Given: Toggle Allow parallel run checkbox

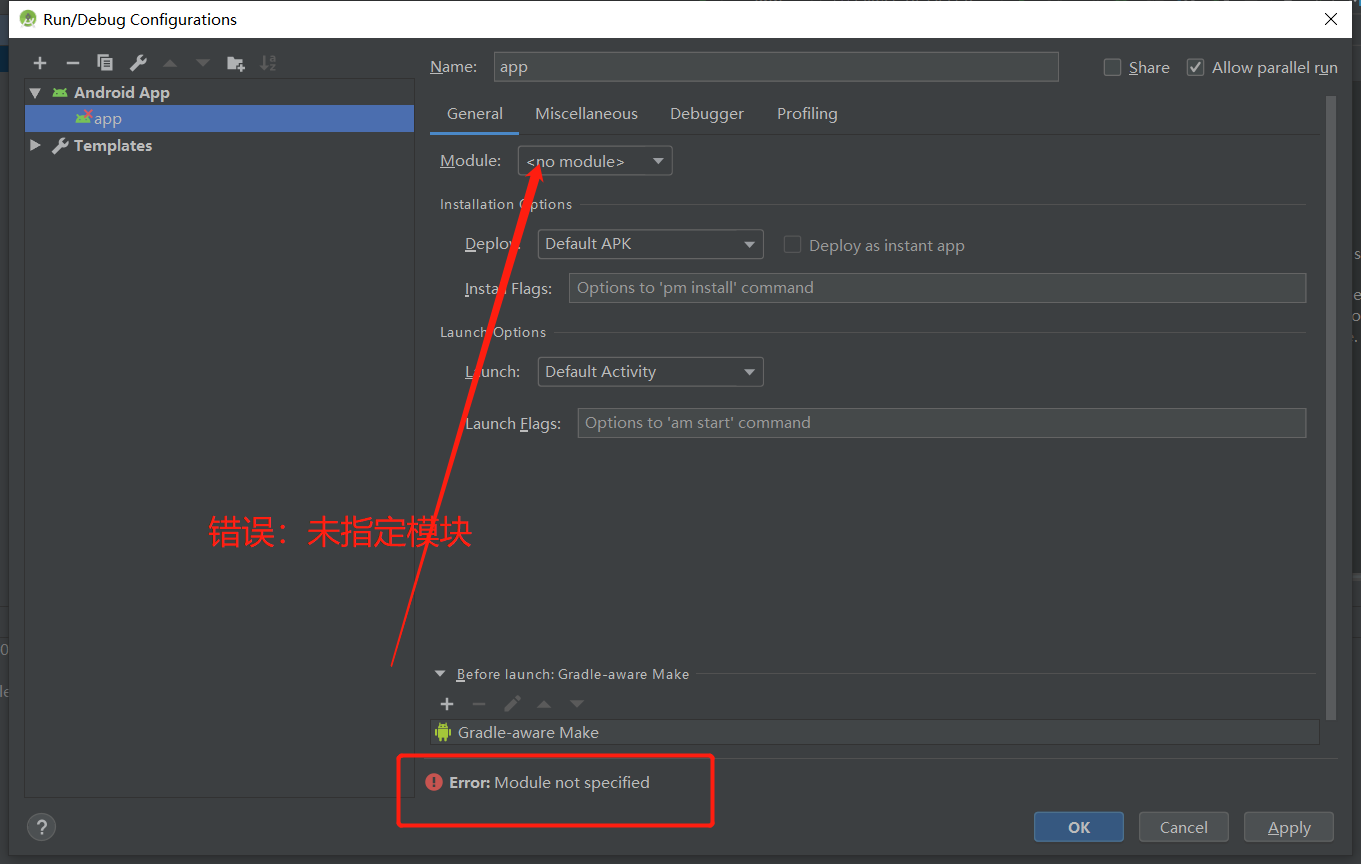Looking at the screenshot, I should tap(1195, 67).
